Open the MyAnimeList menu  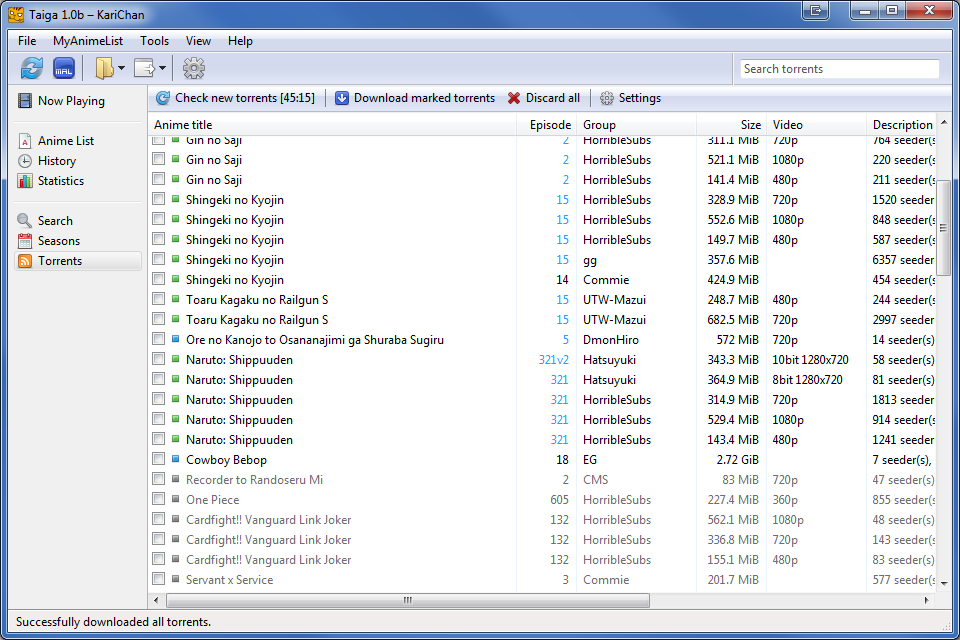point(88,41)
